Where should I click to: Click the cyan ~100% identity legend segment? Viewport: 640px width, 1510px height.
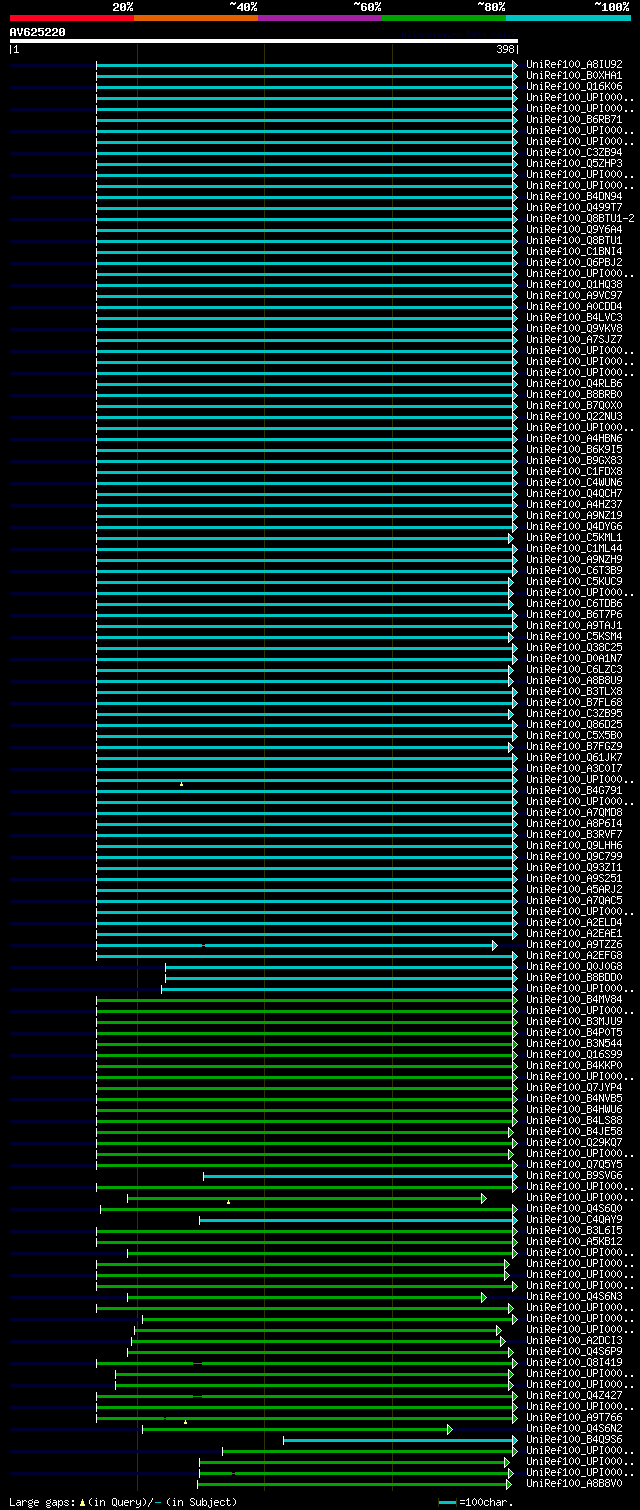tap(567, 18)
